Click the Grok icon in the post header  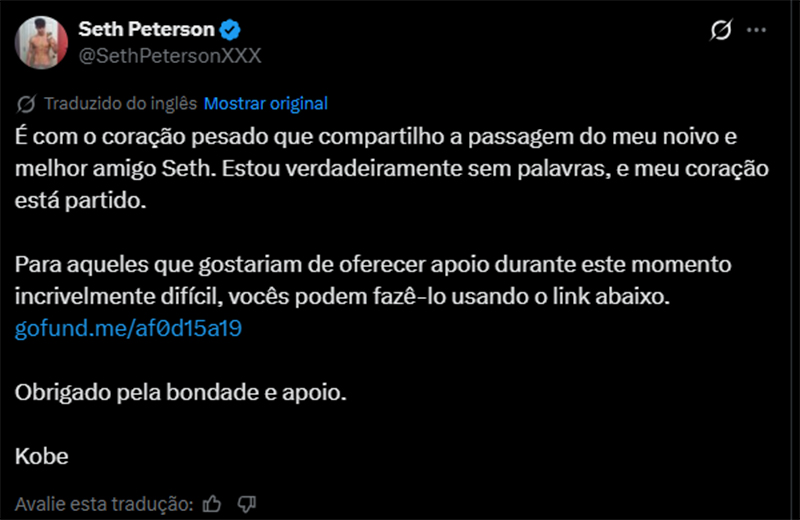pyautogui.click(x=719, y=31)
